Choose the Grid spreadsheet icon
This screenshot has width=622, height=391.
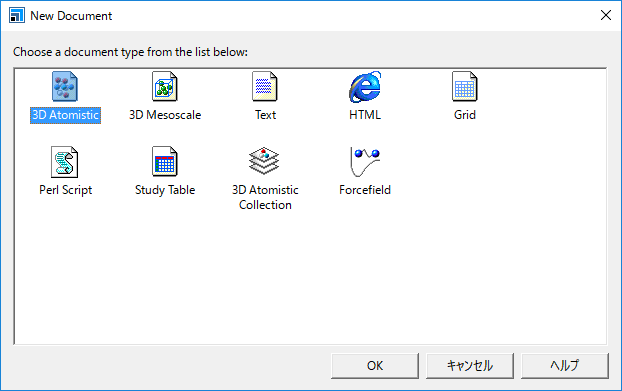[x=465, y=86]
